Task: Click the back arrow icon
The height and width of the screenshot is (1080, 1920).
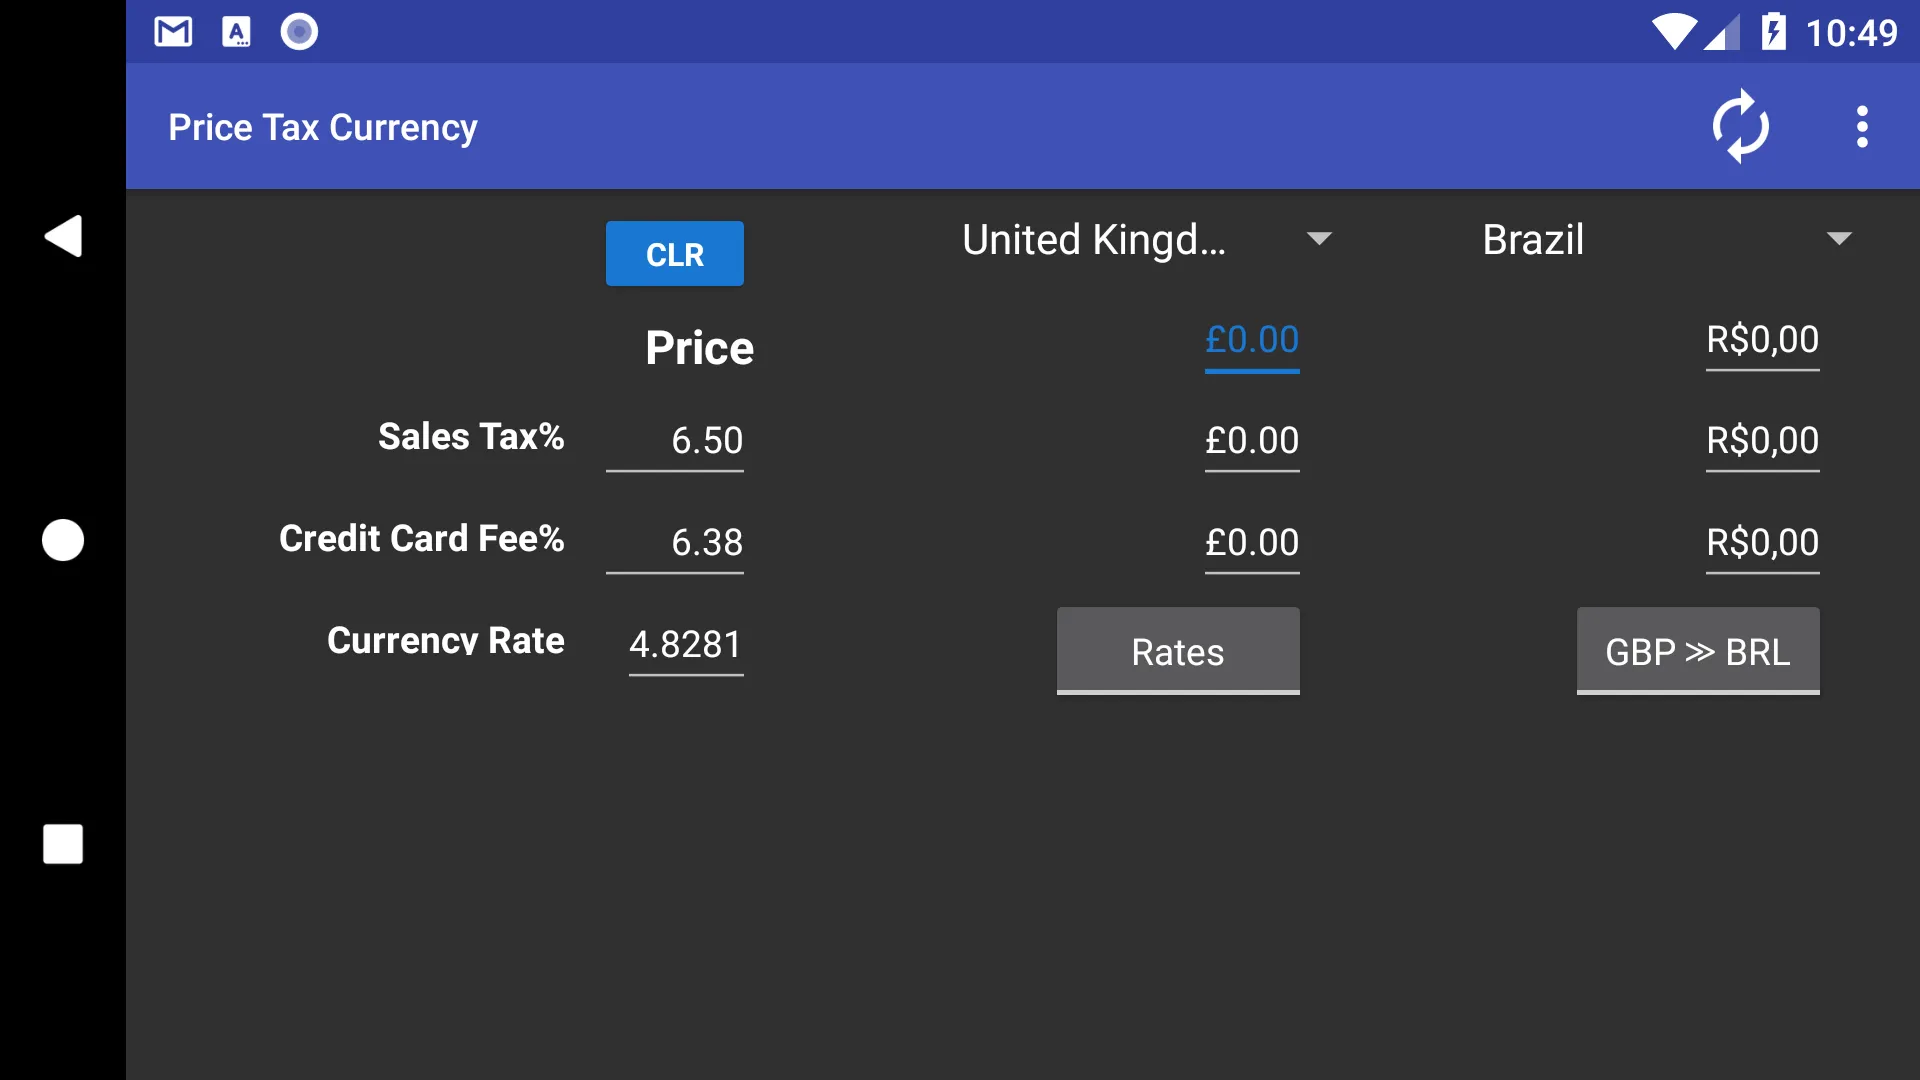Action: [x=62, y=235]
